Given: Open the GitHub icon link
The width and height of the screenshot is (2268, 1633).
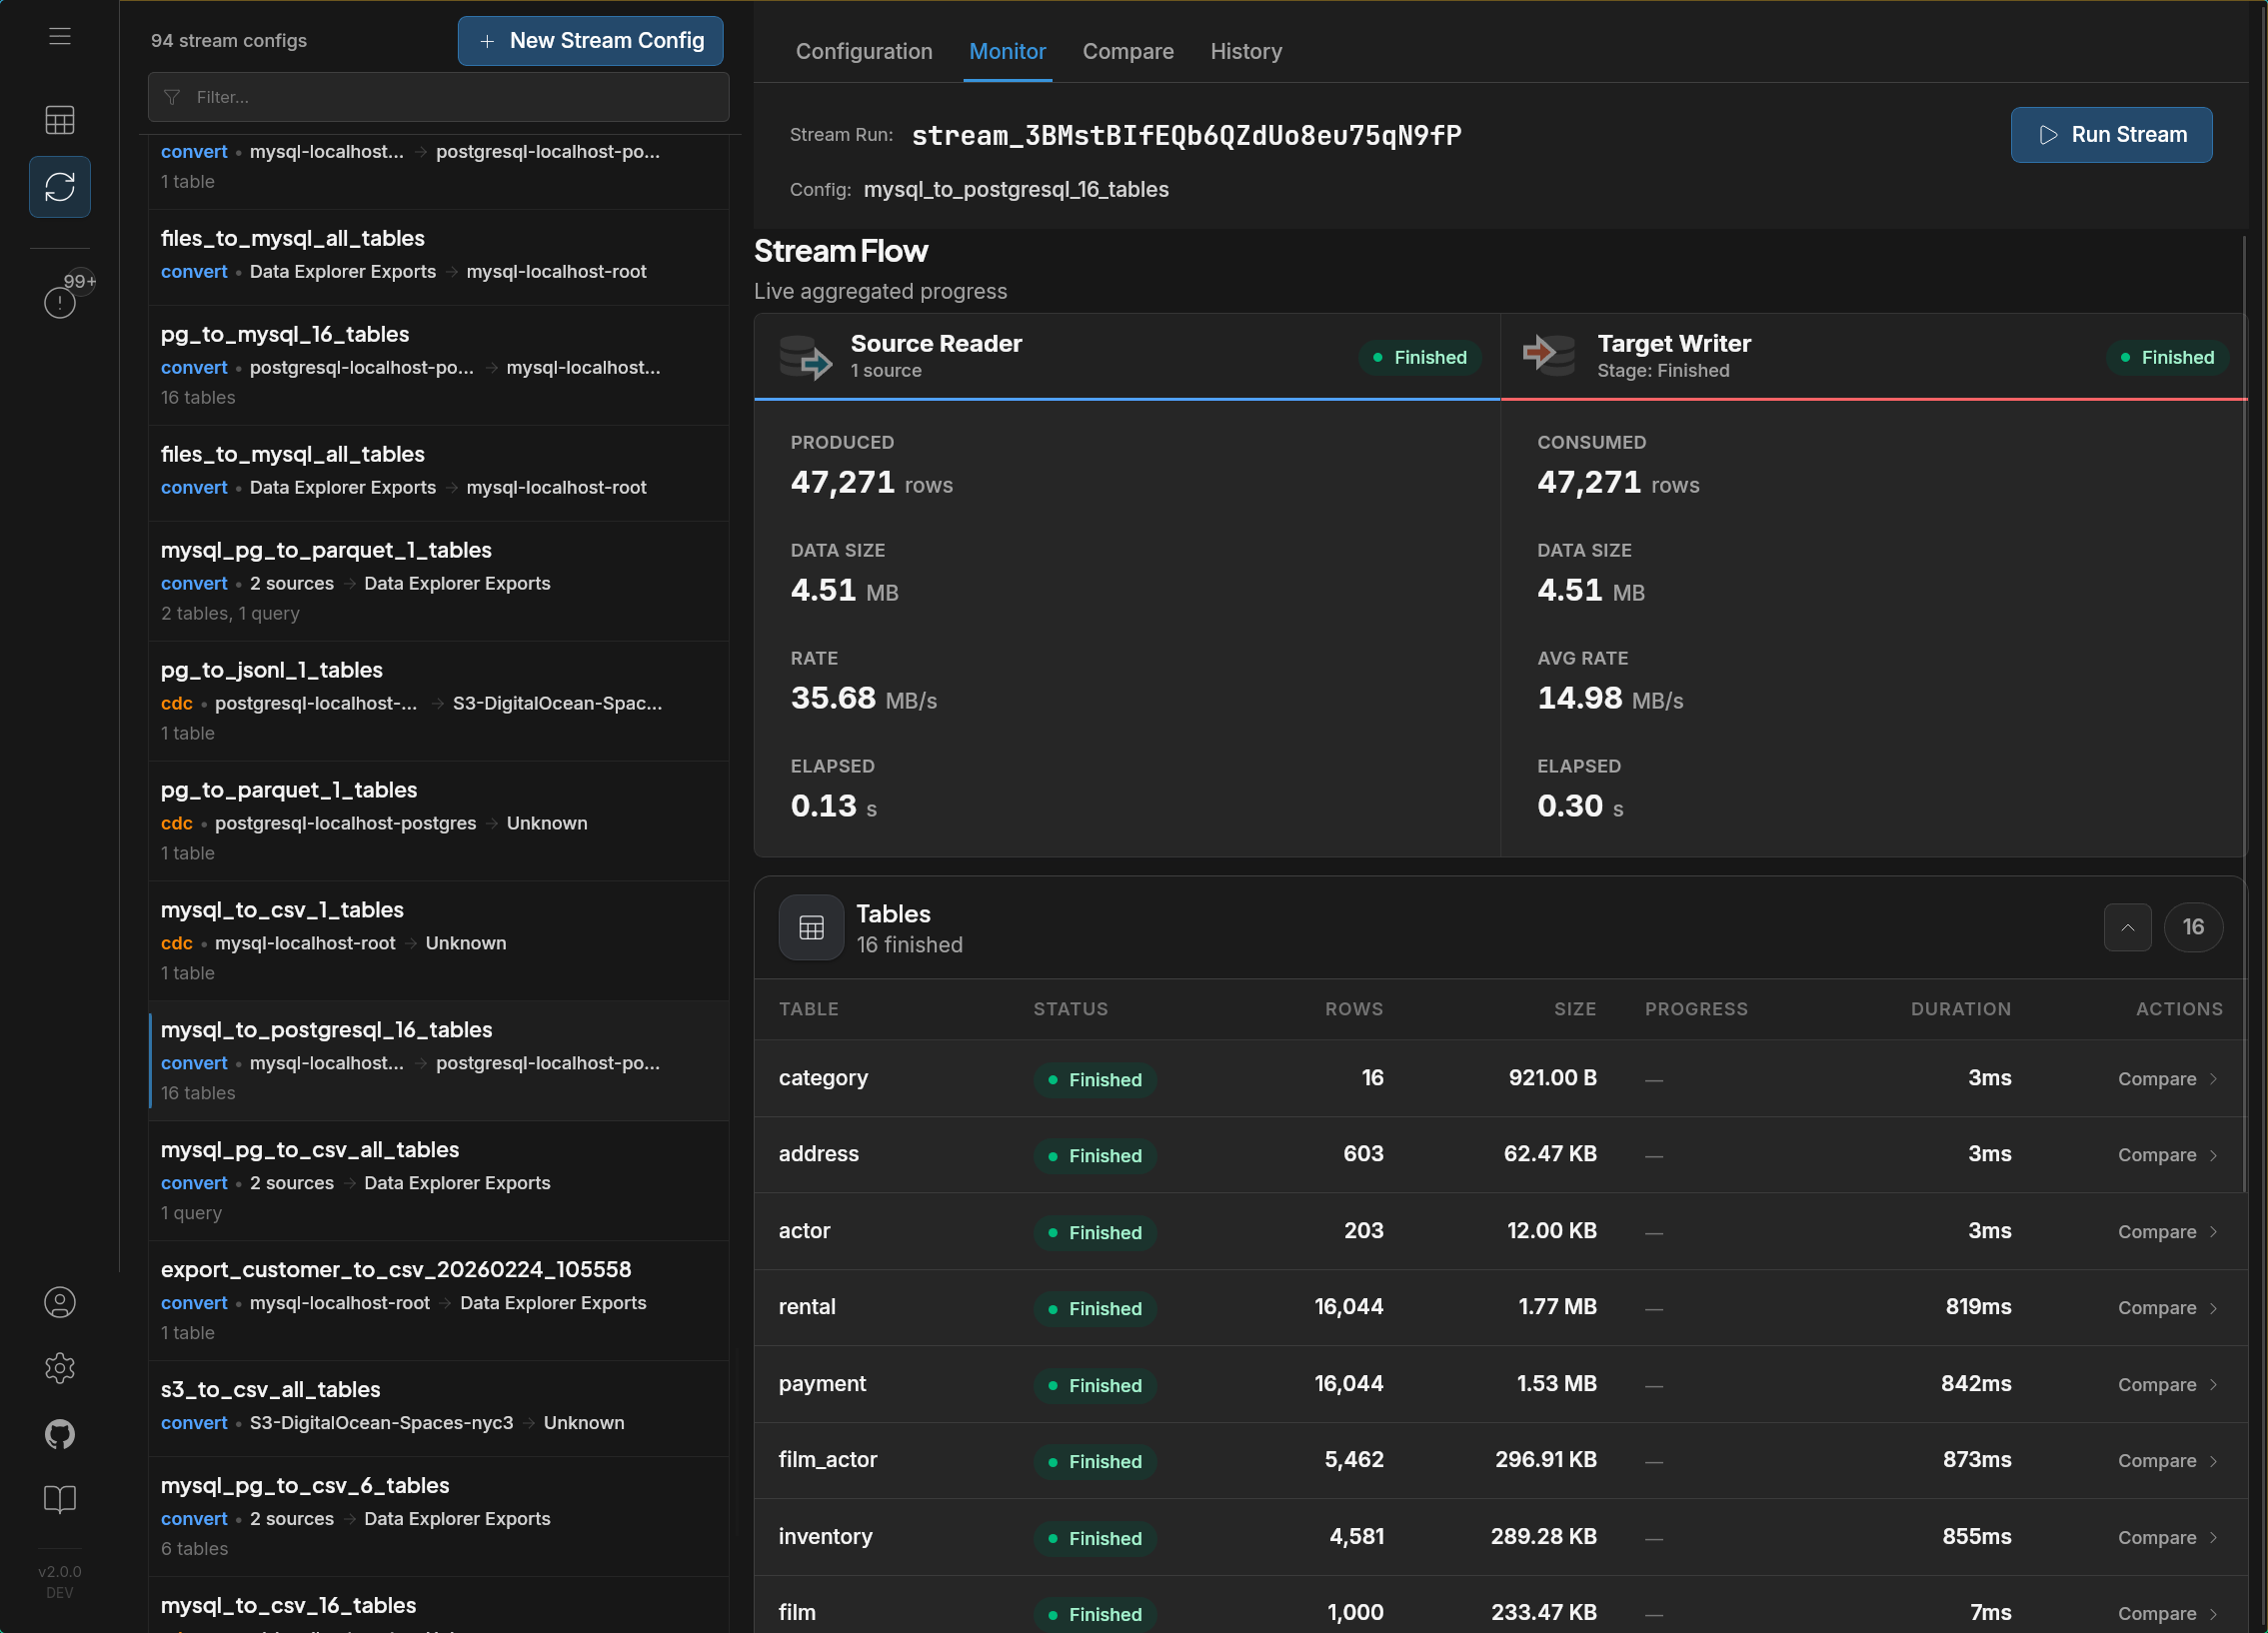Looking at the screenshot, I should point(60,1434).
